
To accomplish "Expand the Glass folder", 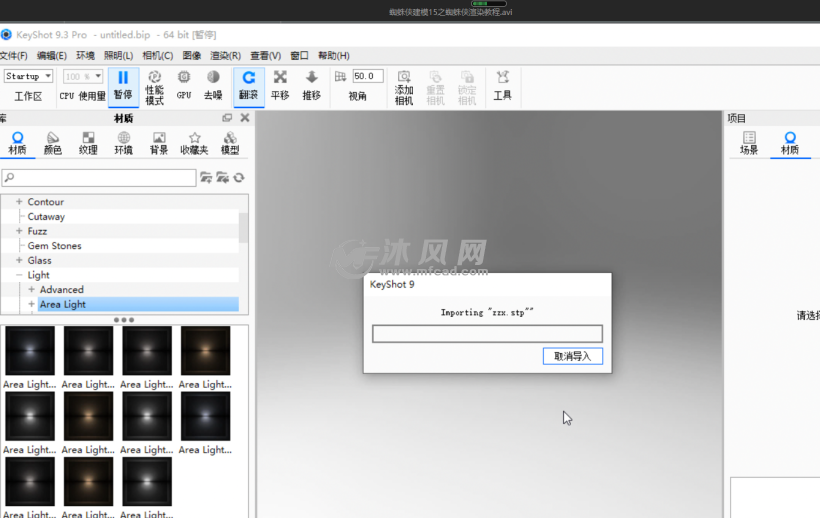I will [x=19, y=260].
